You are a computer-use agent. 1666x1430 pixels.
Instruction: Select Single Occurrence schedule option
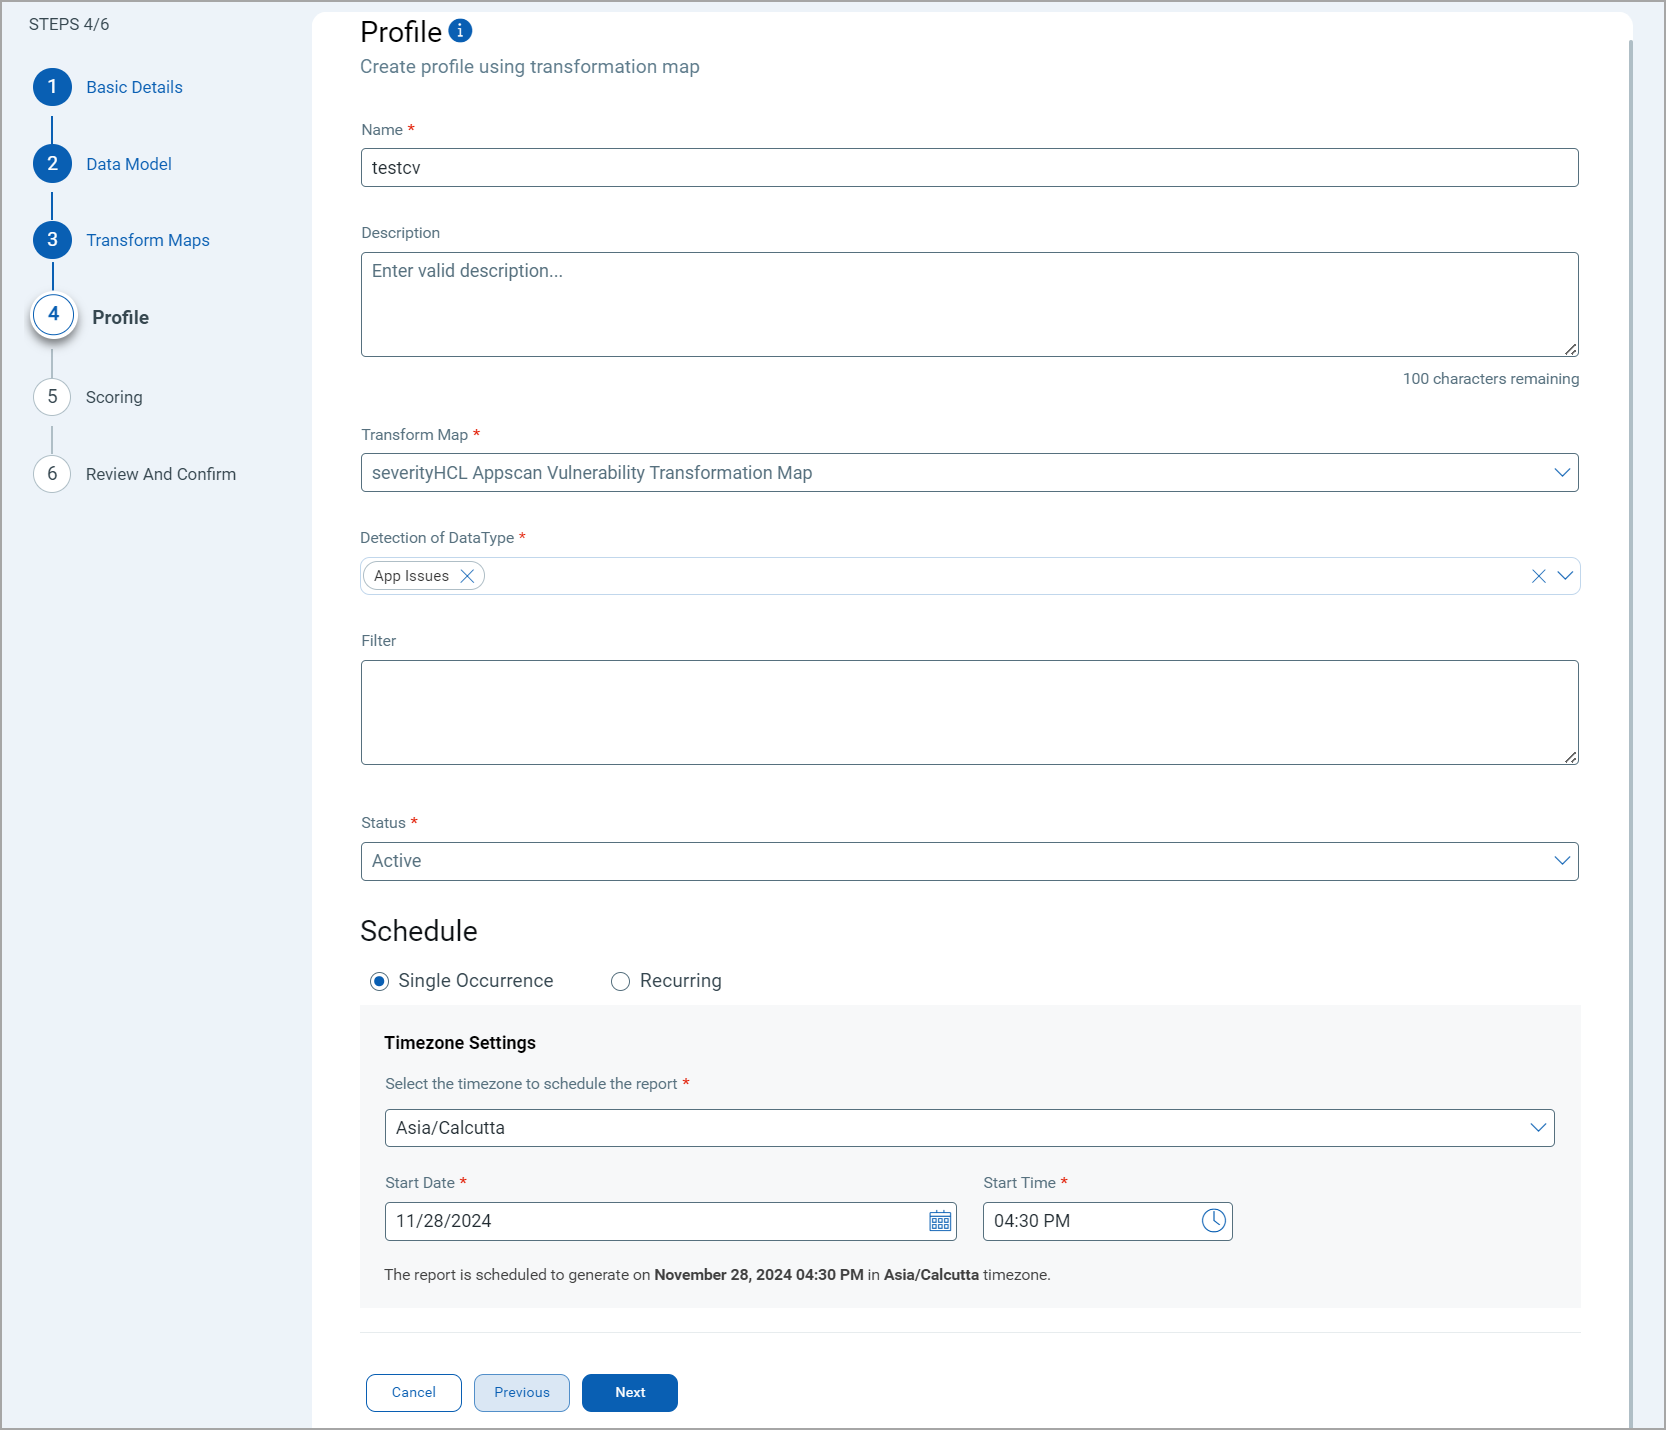coord(379,981)
